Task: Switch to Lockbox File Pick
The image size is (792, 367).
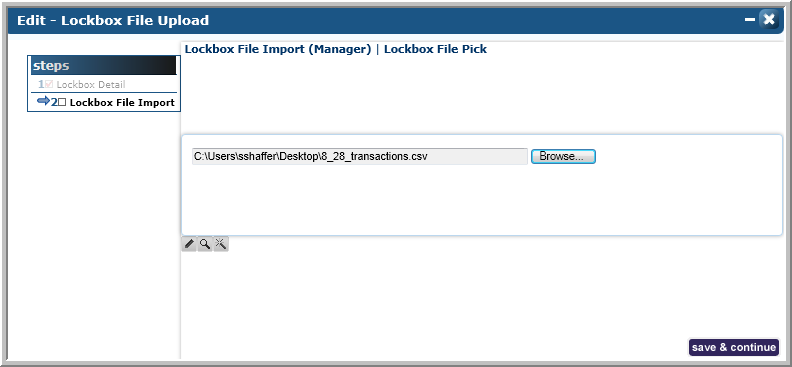Action: click(435, 49)
